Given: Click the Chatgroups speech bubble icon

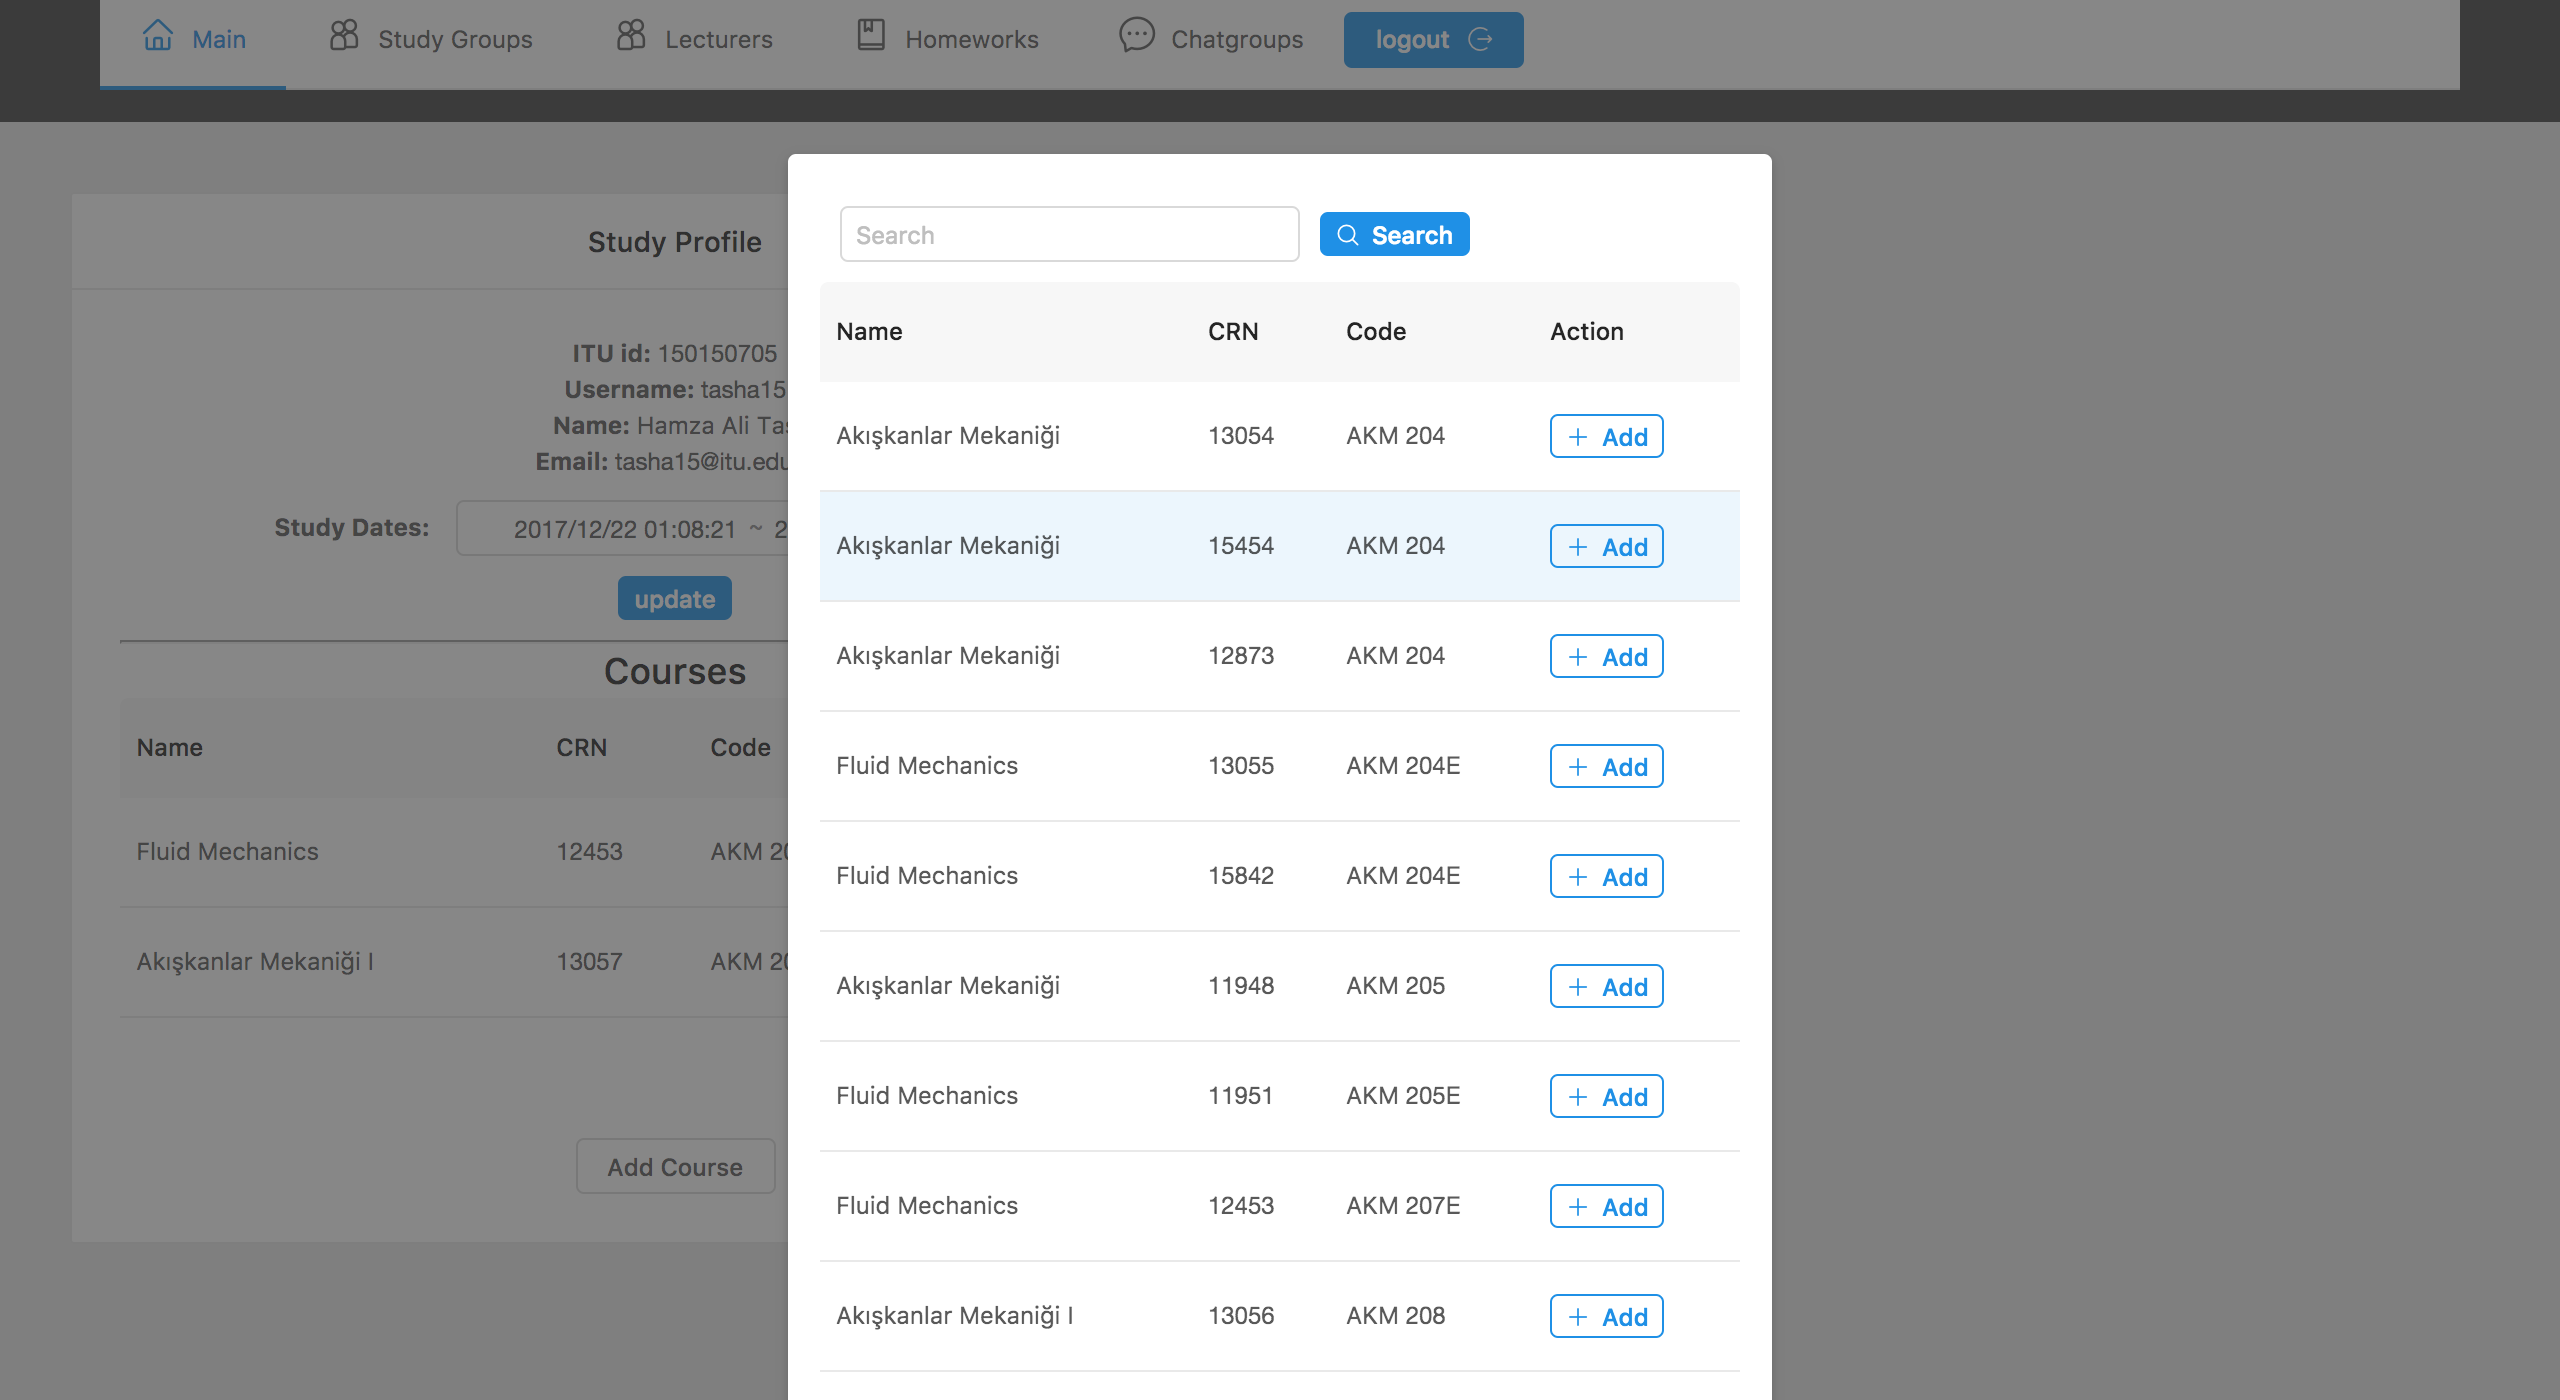Looking at the screenshot, I should 1137,36.
